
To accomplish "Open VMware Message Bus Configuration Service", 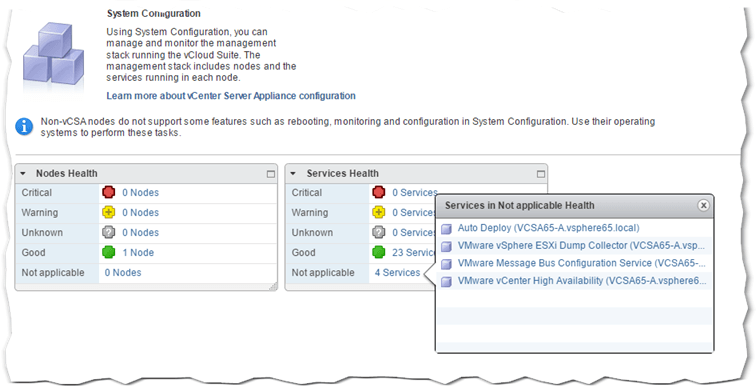I will 581,263.
